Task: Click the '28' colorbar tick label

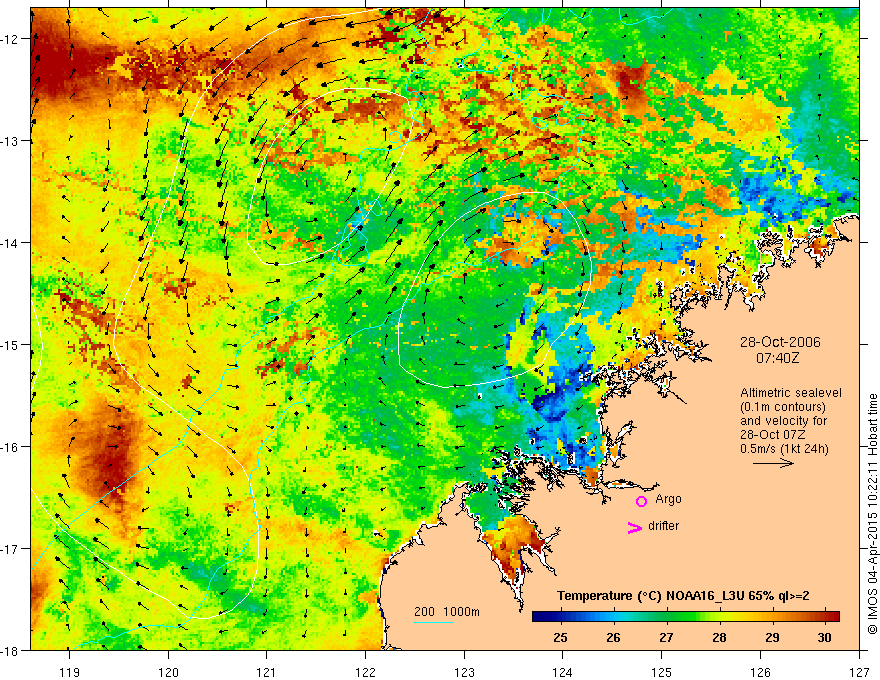Action: point(719,638)
